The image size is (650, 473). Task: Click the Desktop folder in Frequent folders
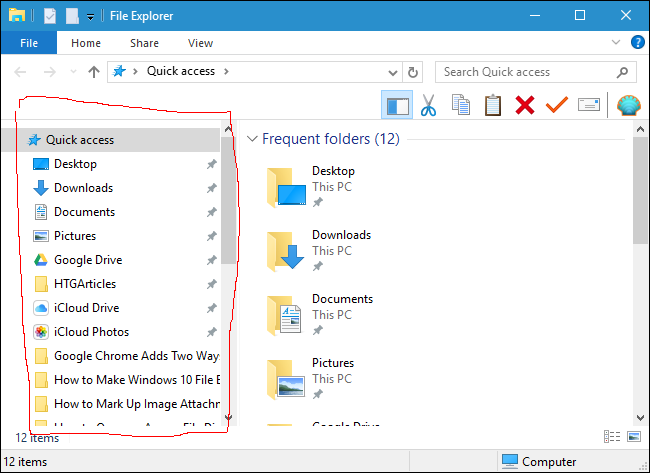(x=311, y=187)
